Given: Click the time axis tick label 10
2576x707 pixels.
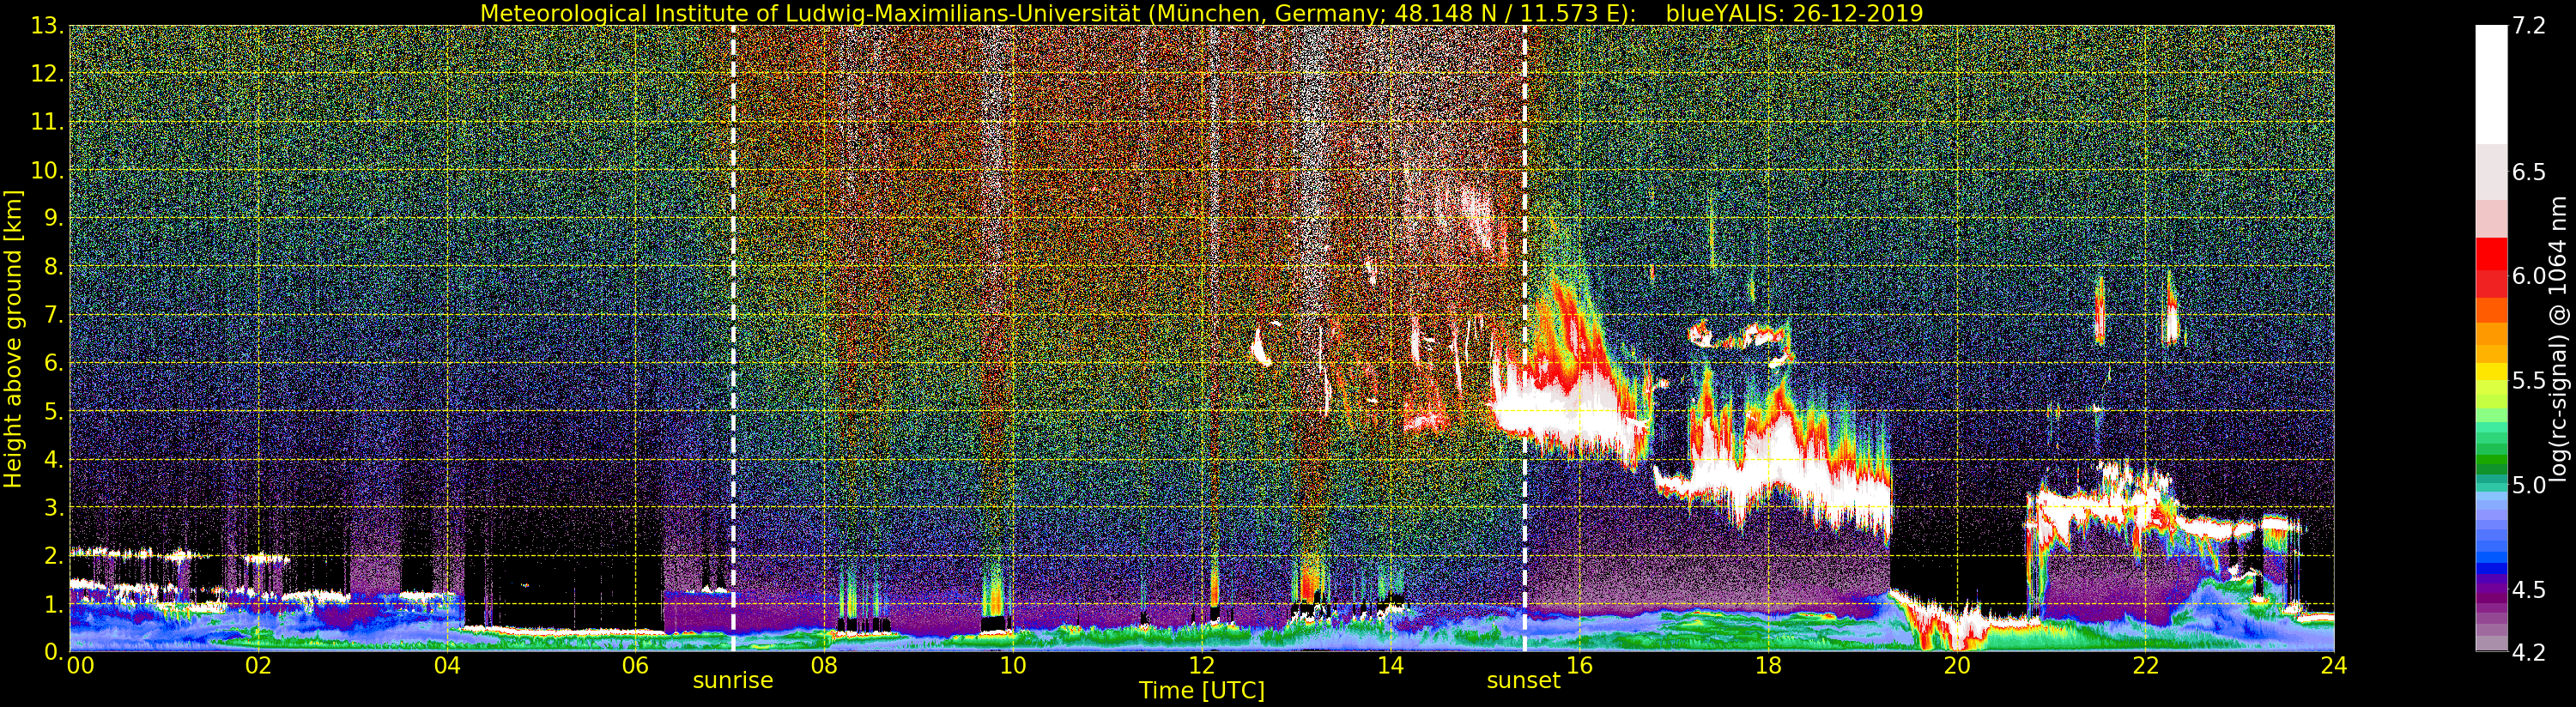Looking at the screenshot, I should pos(1013,665).
